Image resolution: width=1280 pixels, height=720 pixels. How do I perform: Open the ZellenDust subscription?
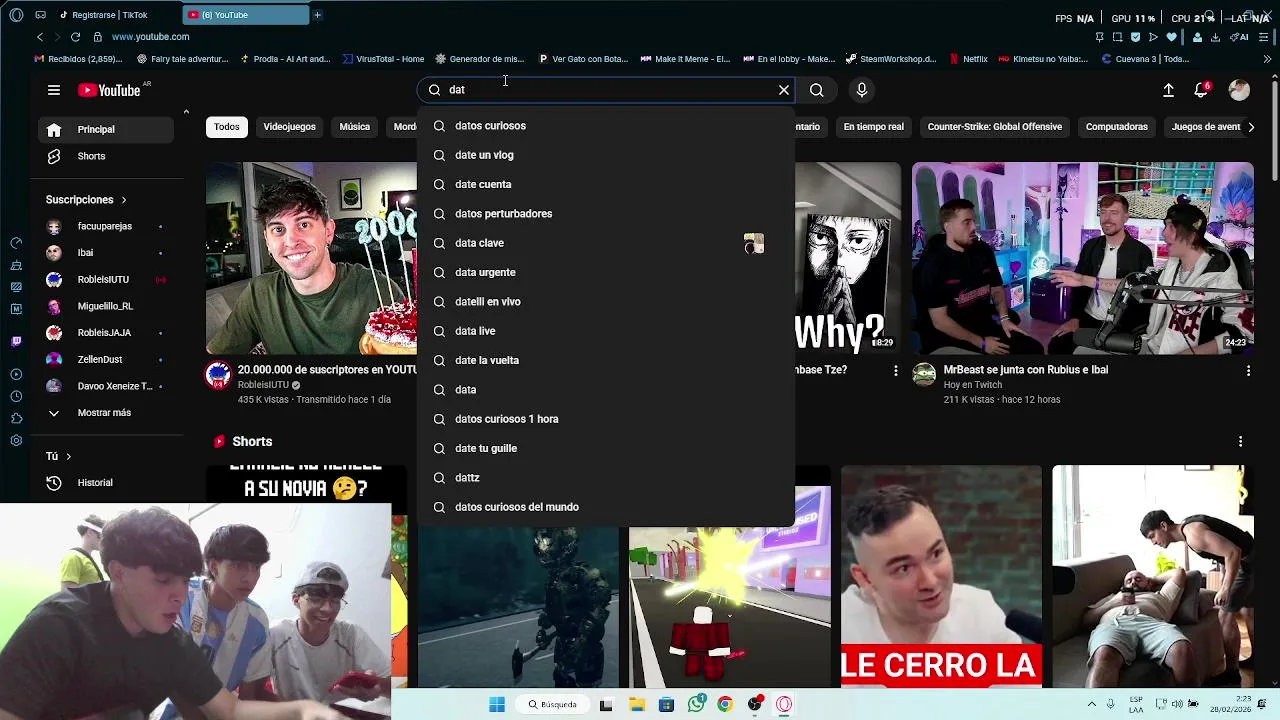point(106,359)
